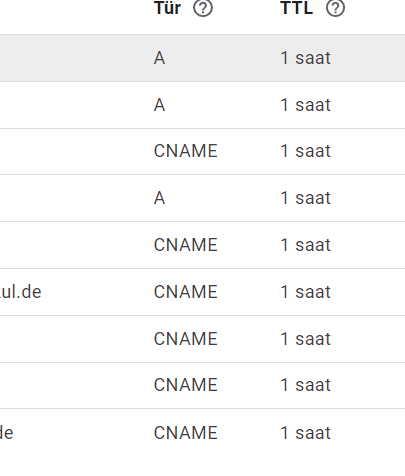The image size is (405, 476).
Task: Select the third A record, below first CNAME
Action: tap(159, 198)
